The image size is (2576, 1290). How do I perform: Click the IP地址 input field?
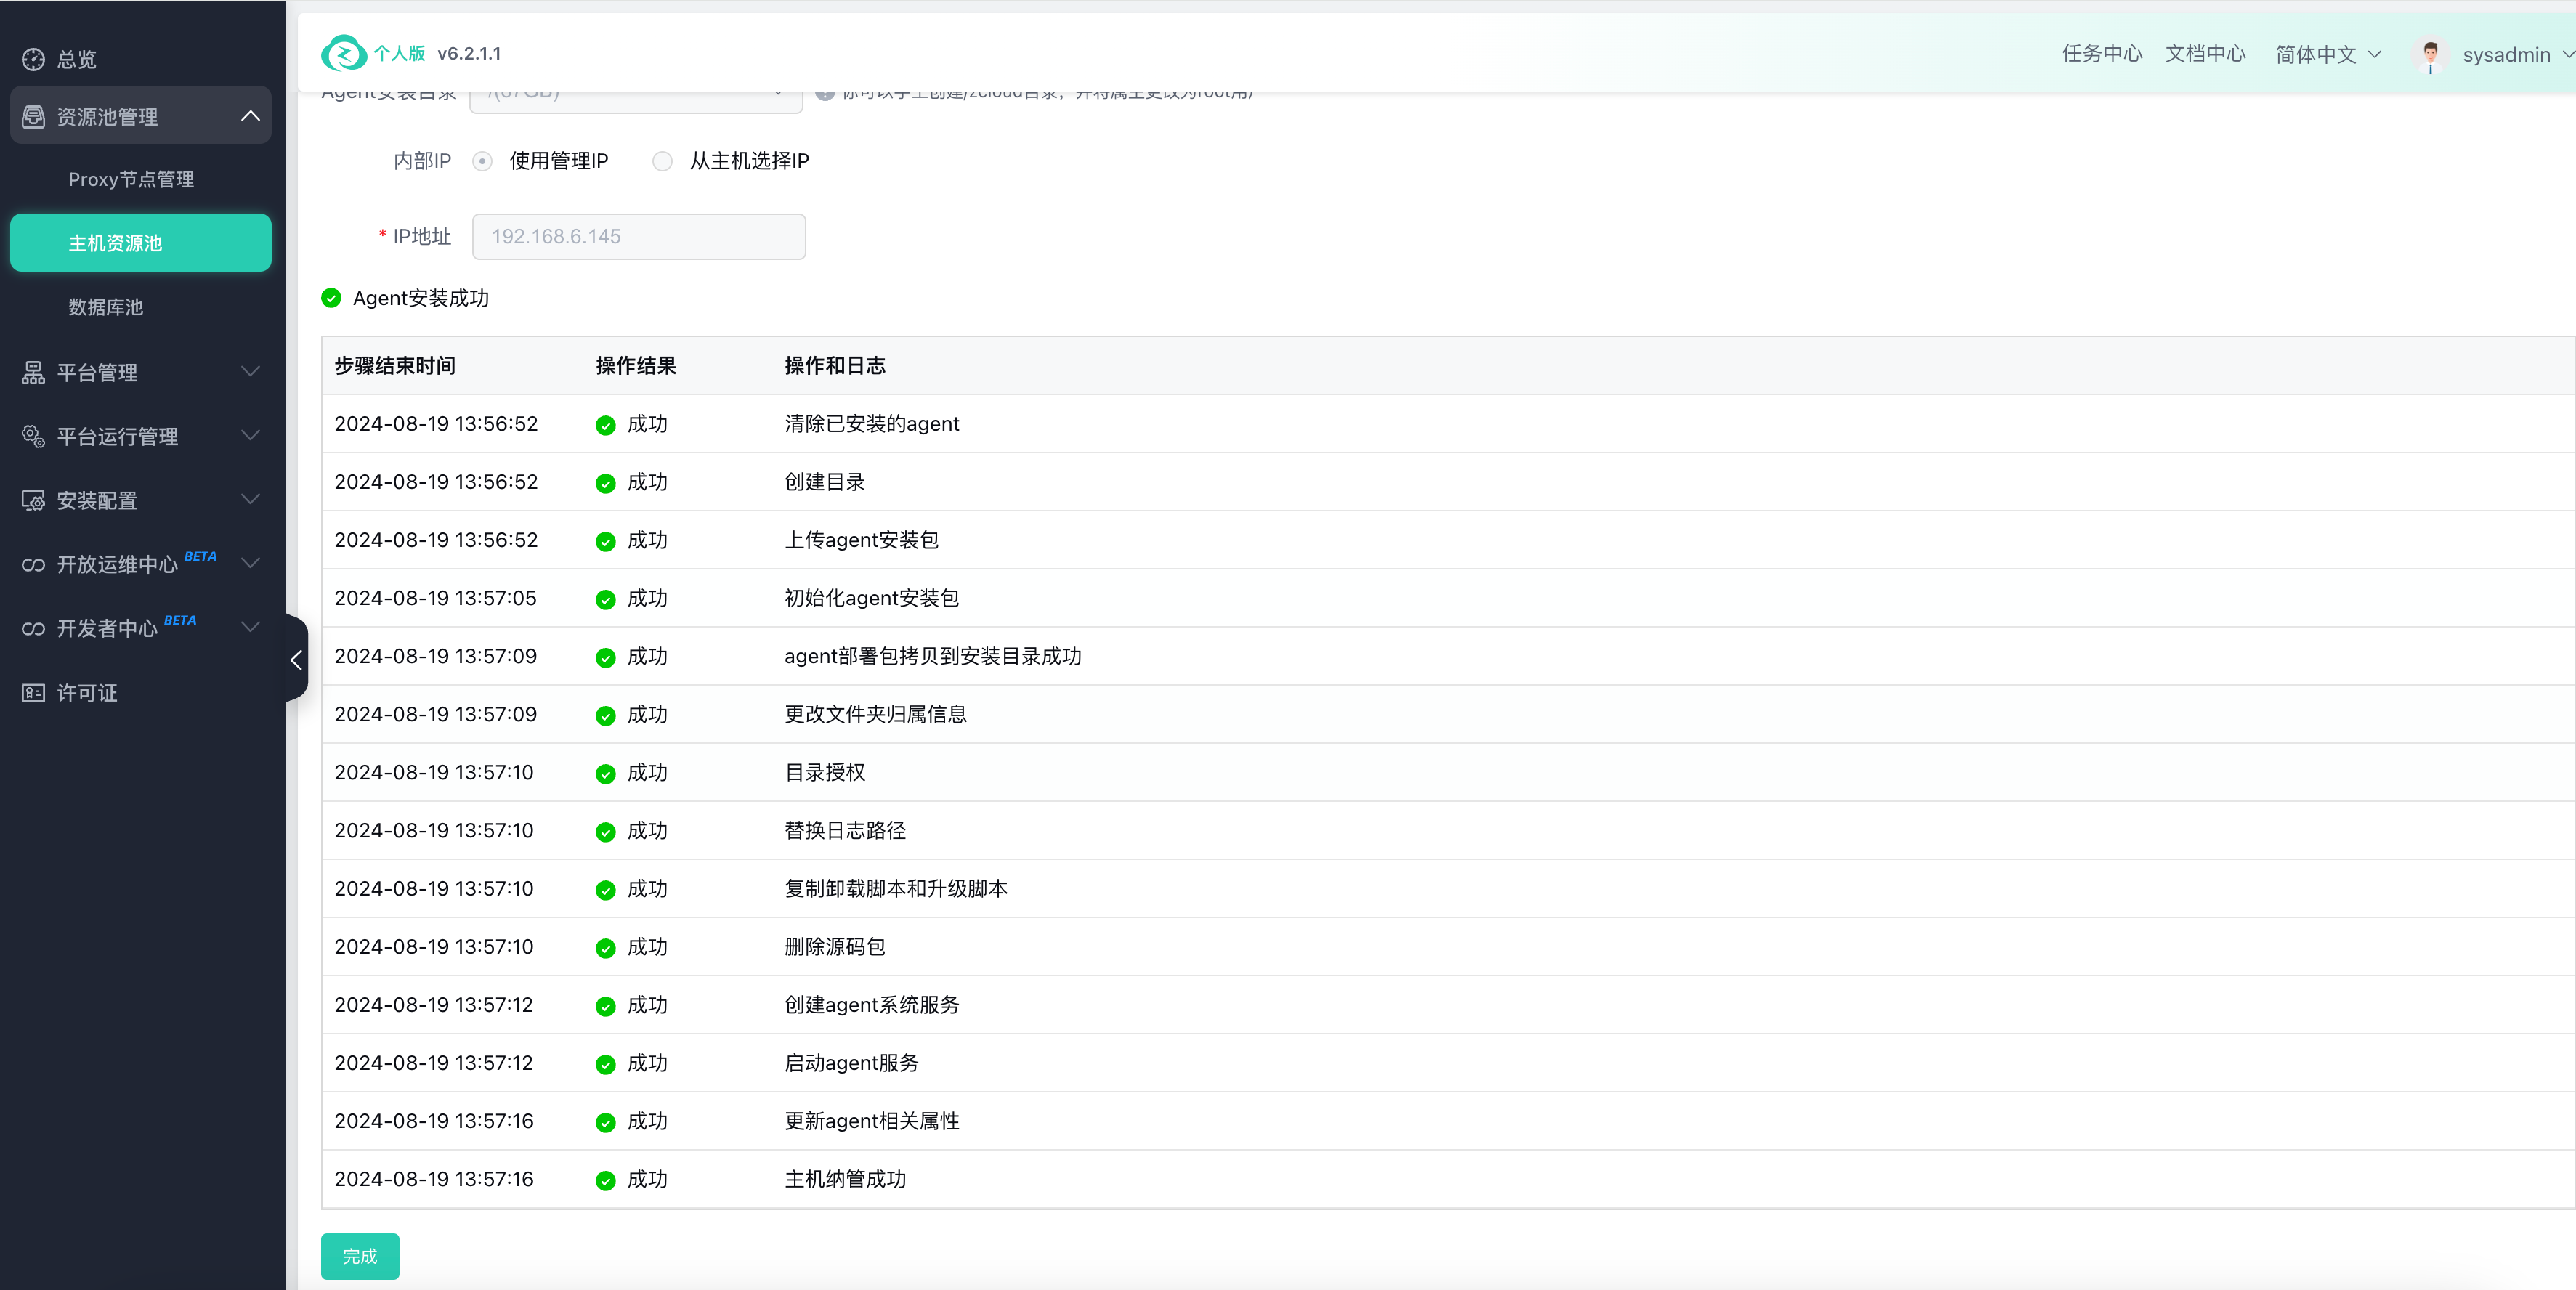638,237
